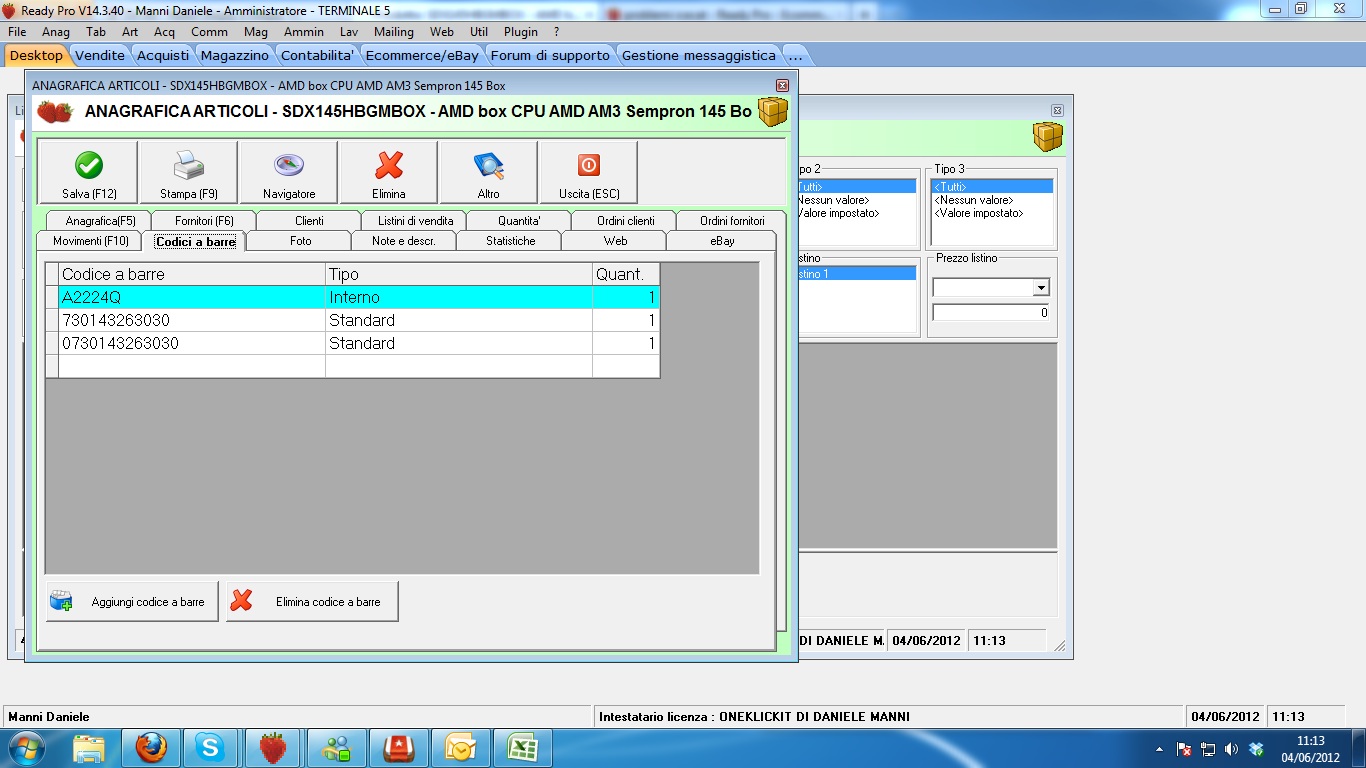Open the Movimenti (F10) tab
The width and height of the screenshot is (1366, 768).
pyautogui.click(x=90, y=241)
